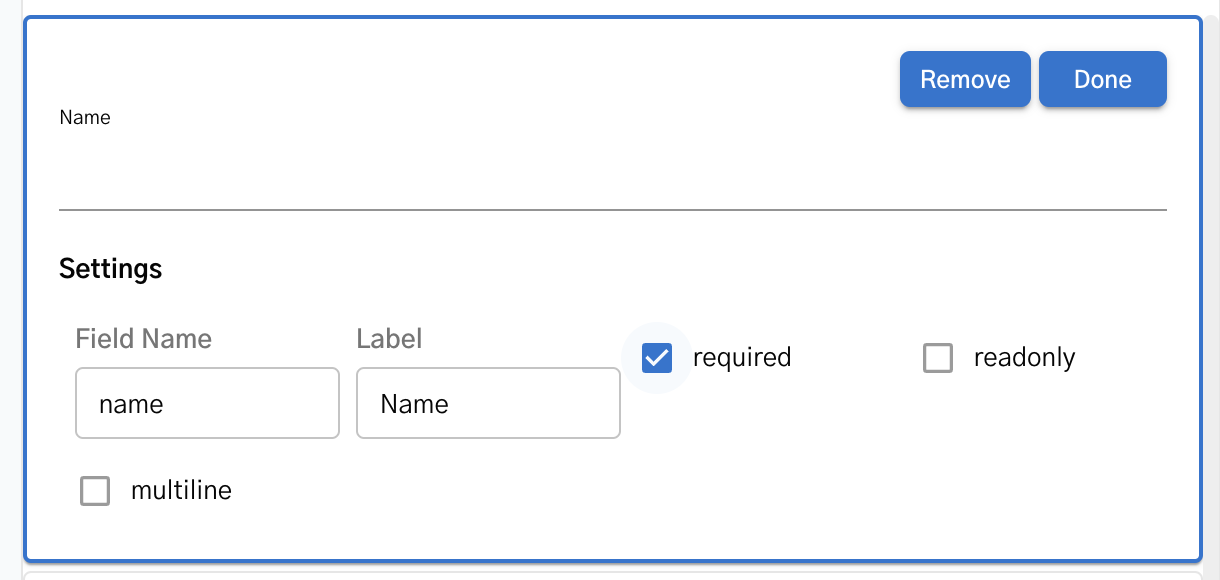The width and height of the screenshot is (1220, 580).
Task: Click the Remove button
Action: coord(964,79)
